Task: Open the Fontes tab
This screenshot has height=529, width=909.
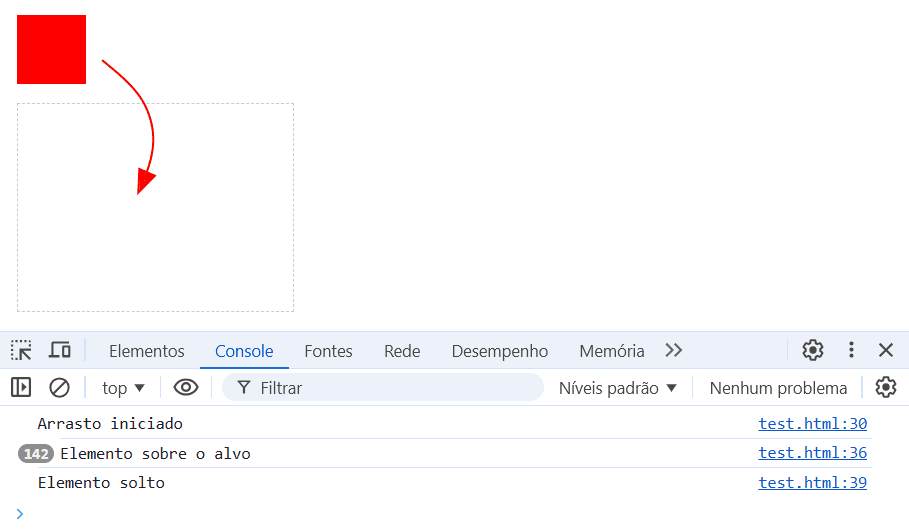Action: pyautogui.click(x=328, y=351)
